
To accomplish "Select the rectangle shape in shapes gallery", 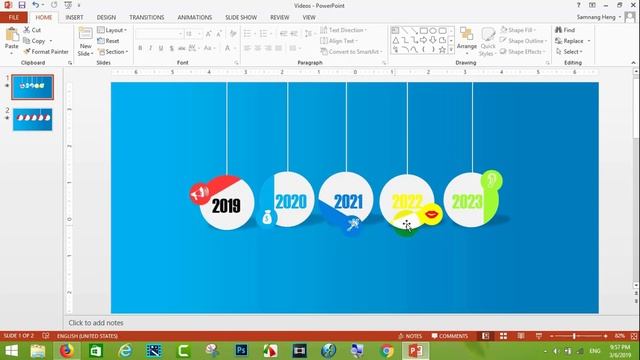I will pos(424,31).
